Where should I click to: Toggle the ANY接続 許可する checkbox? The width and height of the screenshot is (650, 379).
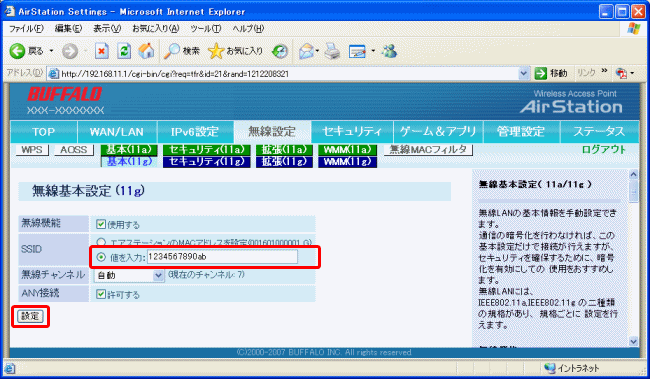(x=101, y=294)
